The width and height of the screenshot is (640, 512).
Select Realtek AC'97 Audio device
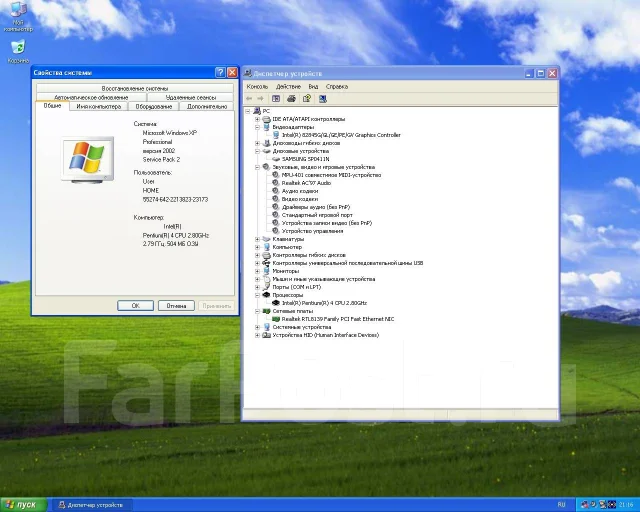(306, 183)
